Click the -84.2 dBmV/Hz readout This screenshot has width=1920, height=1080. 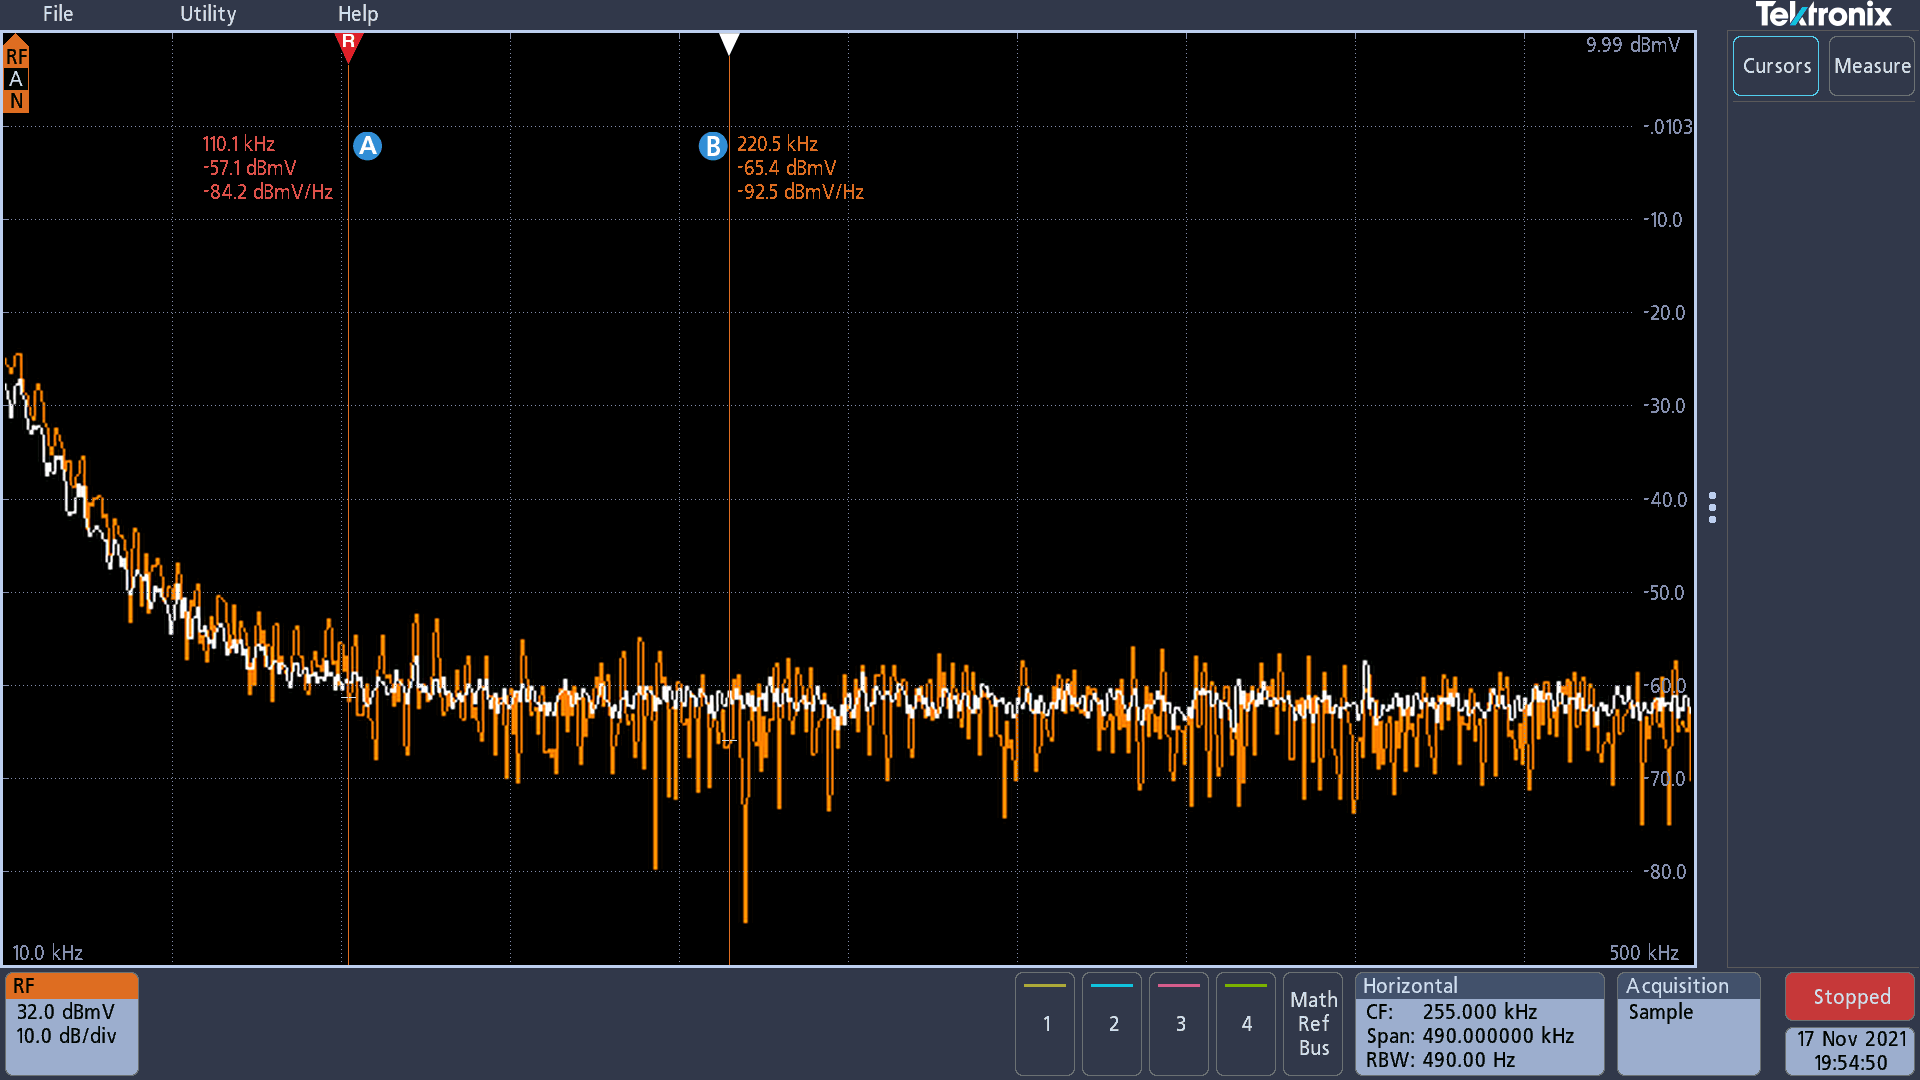(x=268, y=192)
